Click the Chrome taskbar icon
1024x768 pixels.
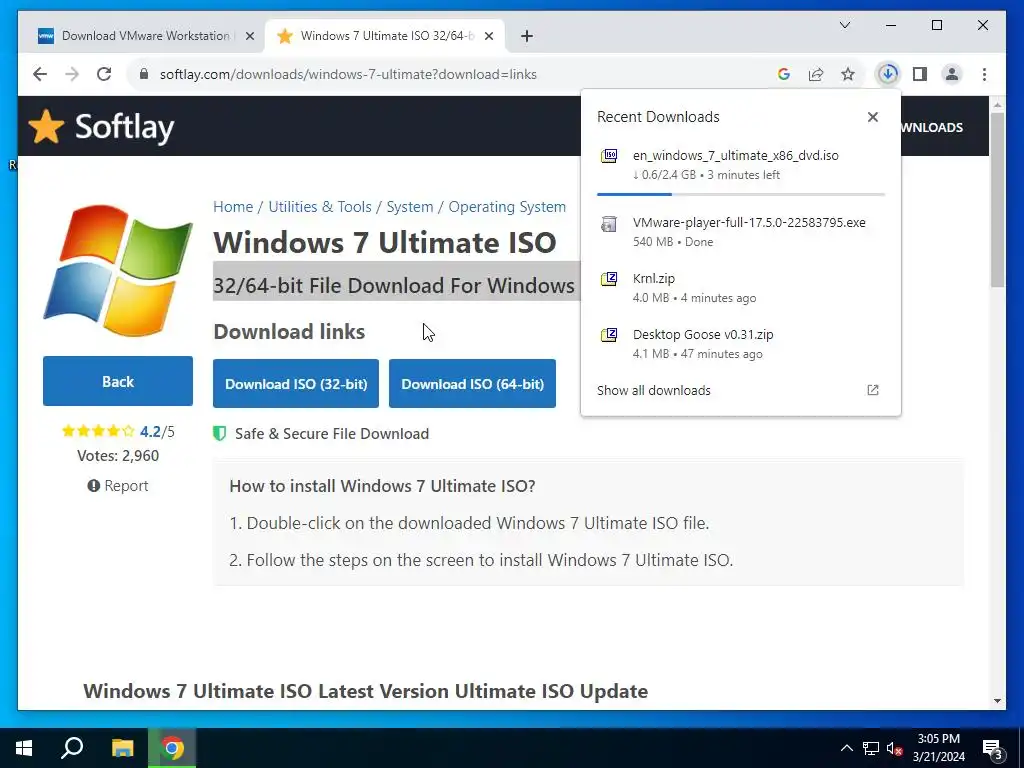[172, 748]
